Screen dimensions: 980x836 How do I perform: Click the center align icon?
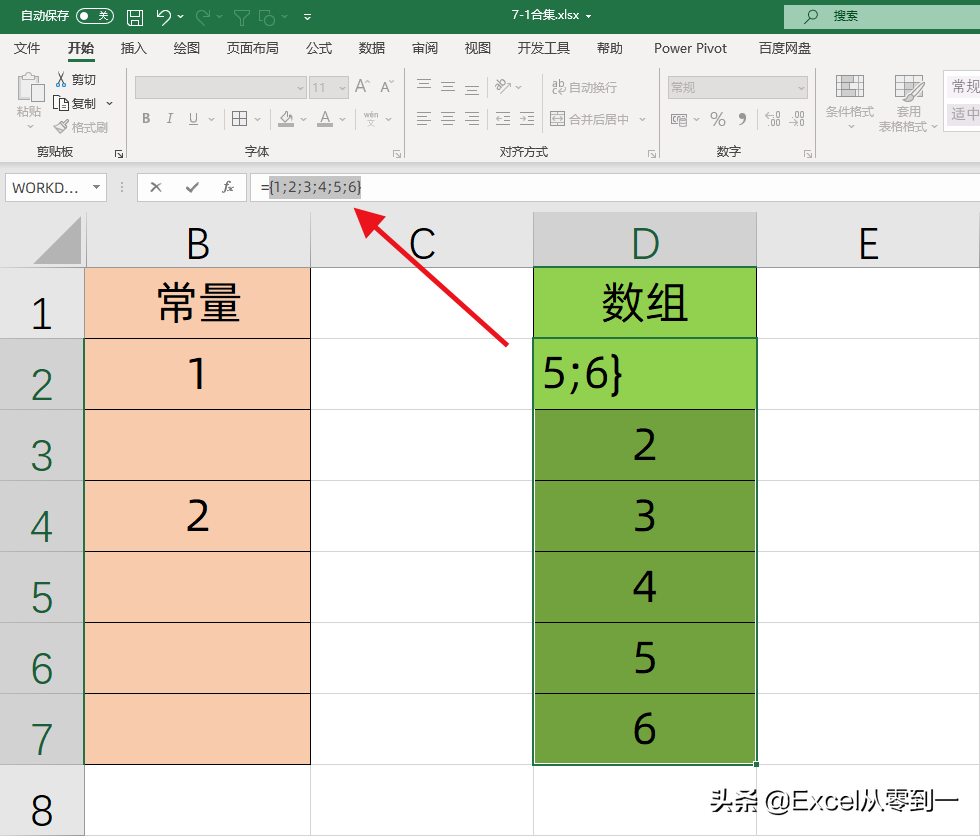click(448, 118)
